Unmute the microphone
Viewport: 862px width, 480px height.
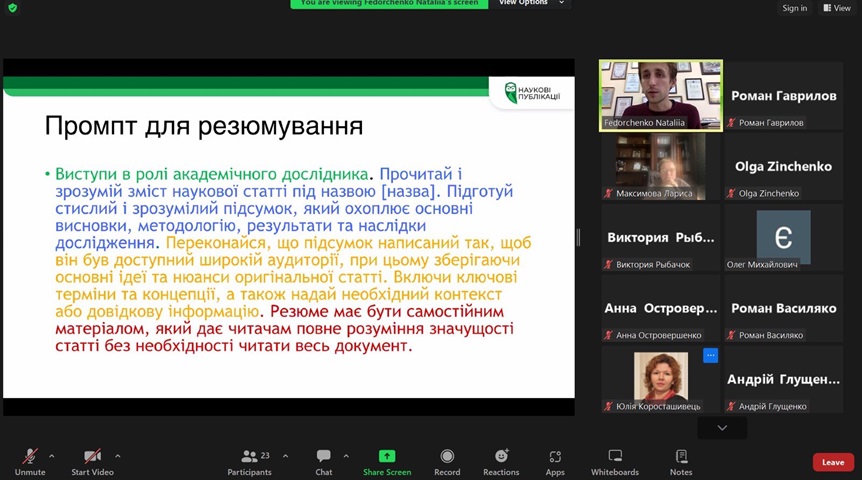click(x=30, y=461)
